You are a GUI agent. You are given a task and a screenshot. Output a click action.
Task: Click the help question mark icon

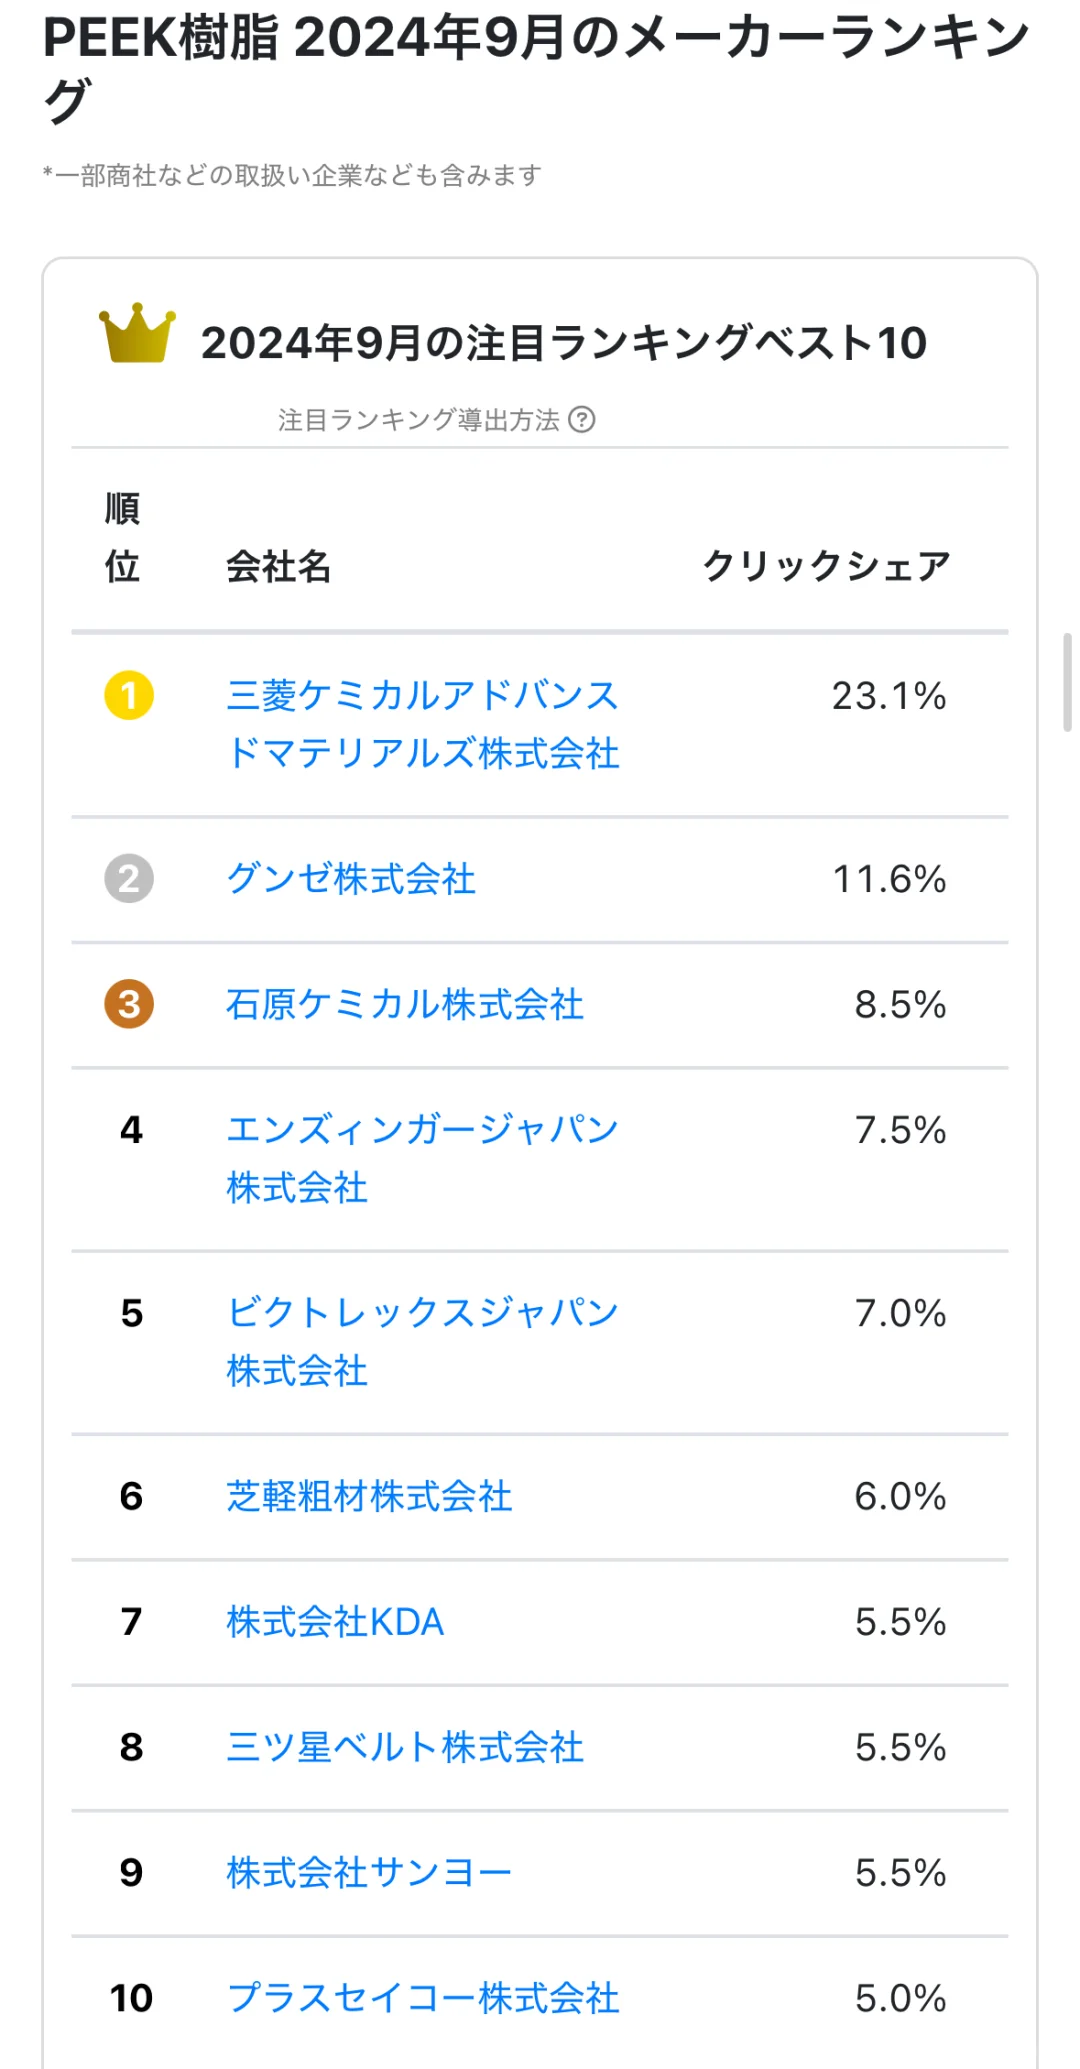pyautogui.click(x=582, y=419)
